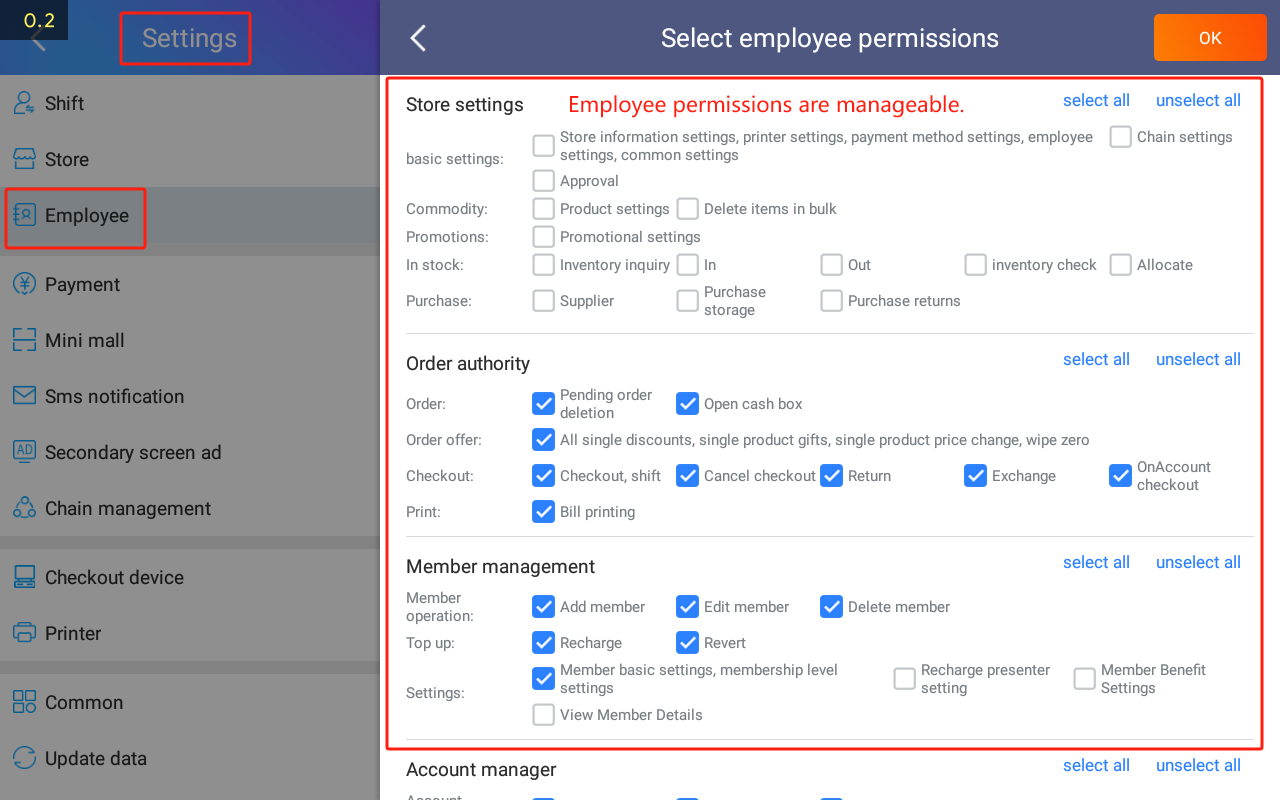Select the Store icon in sidebar

(x=25, y=159)
